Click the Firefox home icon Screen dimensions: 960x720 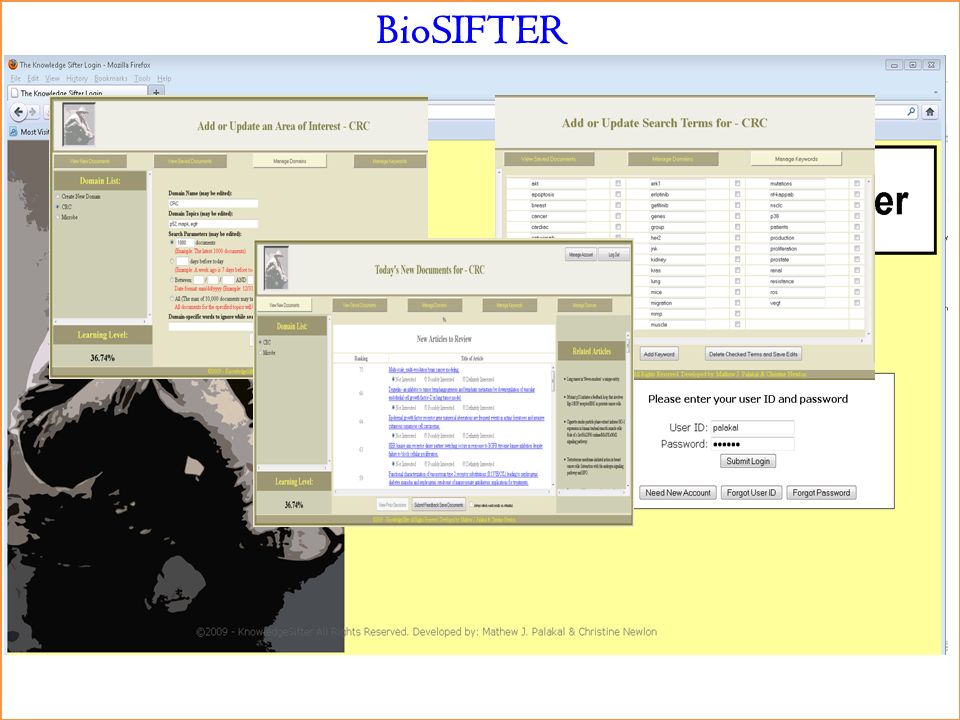point(930,111)
